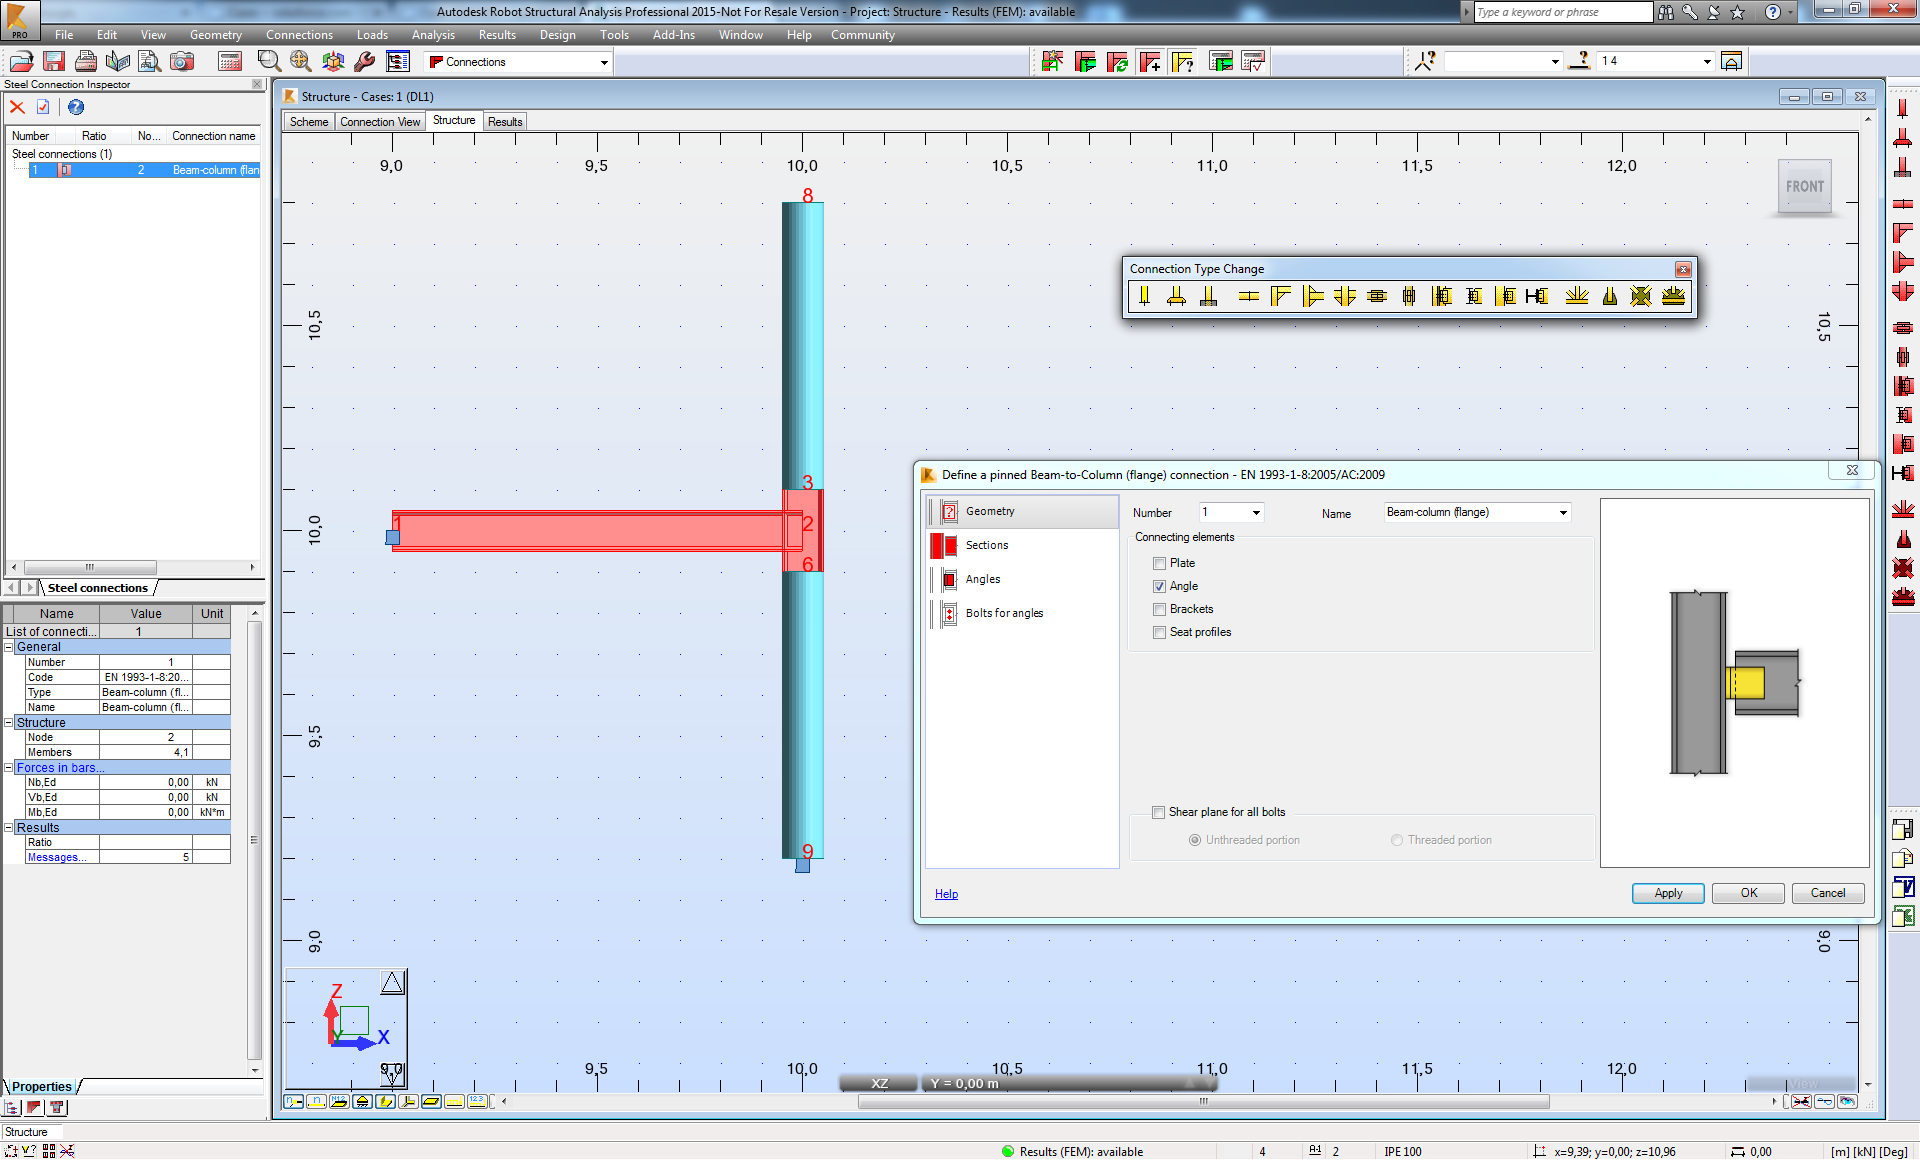The image size is (1920, 1160).
Task: Switch to the Scheme tab
Action: tap(308, 122)
